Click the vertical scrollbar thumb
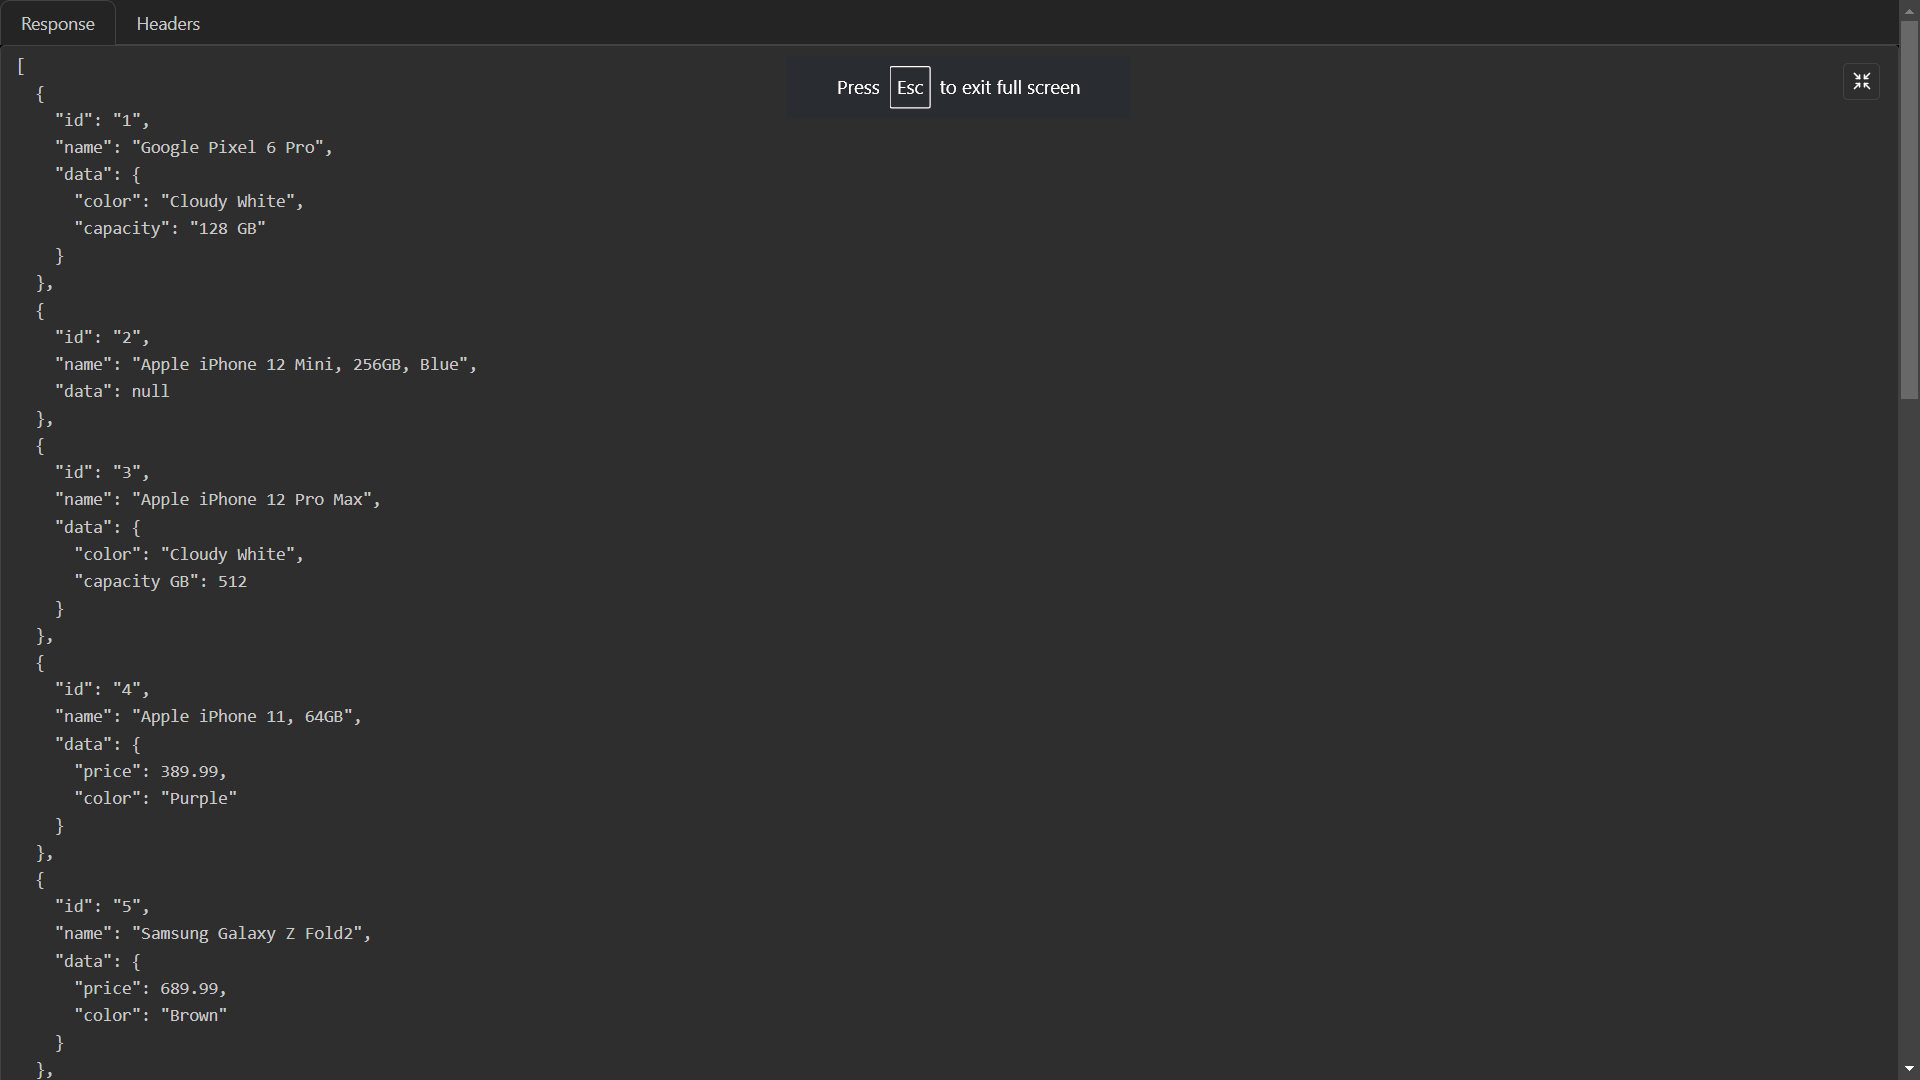This screenshot has height=1080, width=1920. 1909,210
